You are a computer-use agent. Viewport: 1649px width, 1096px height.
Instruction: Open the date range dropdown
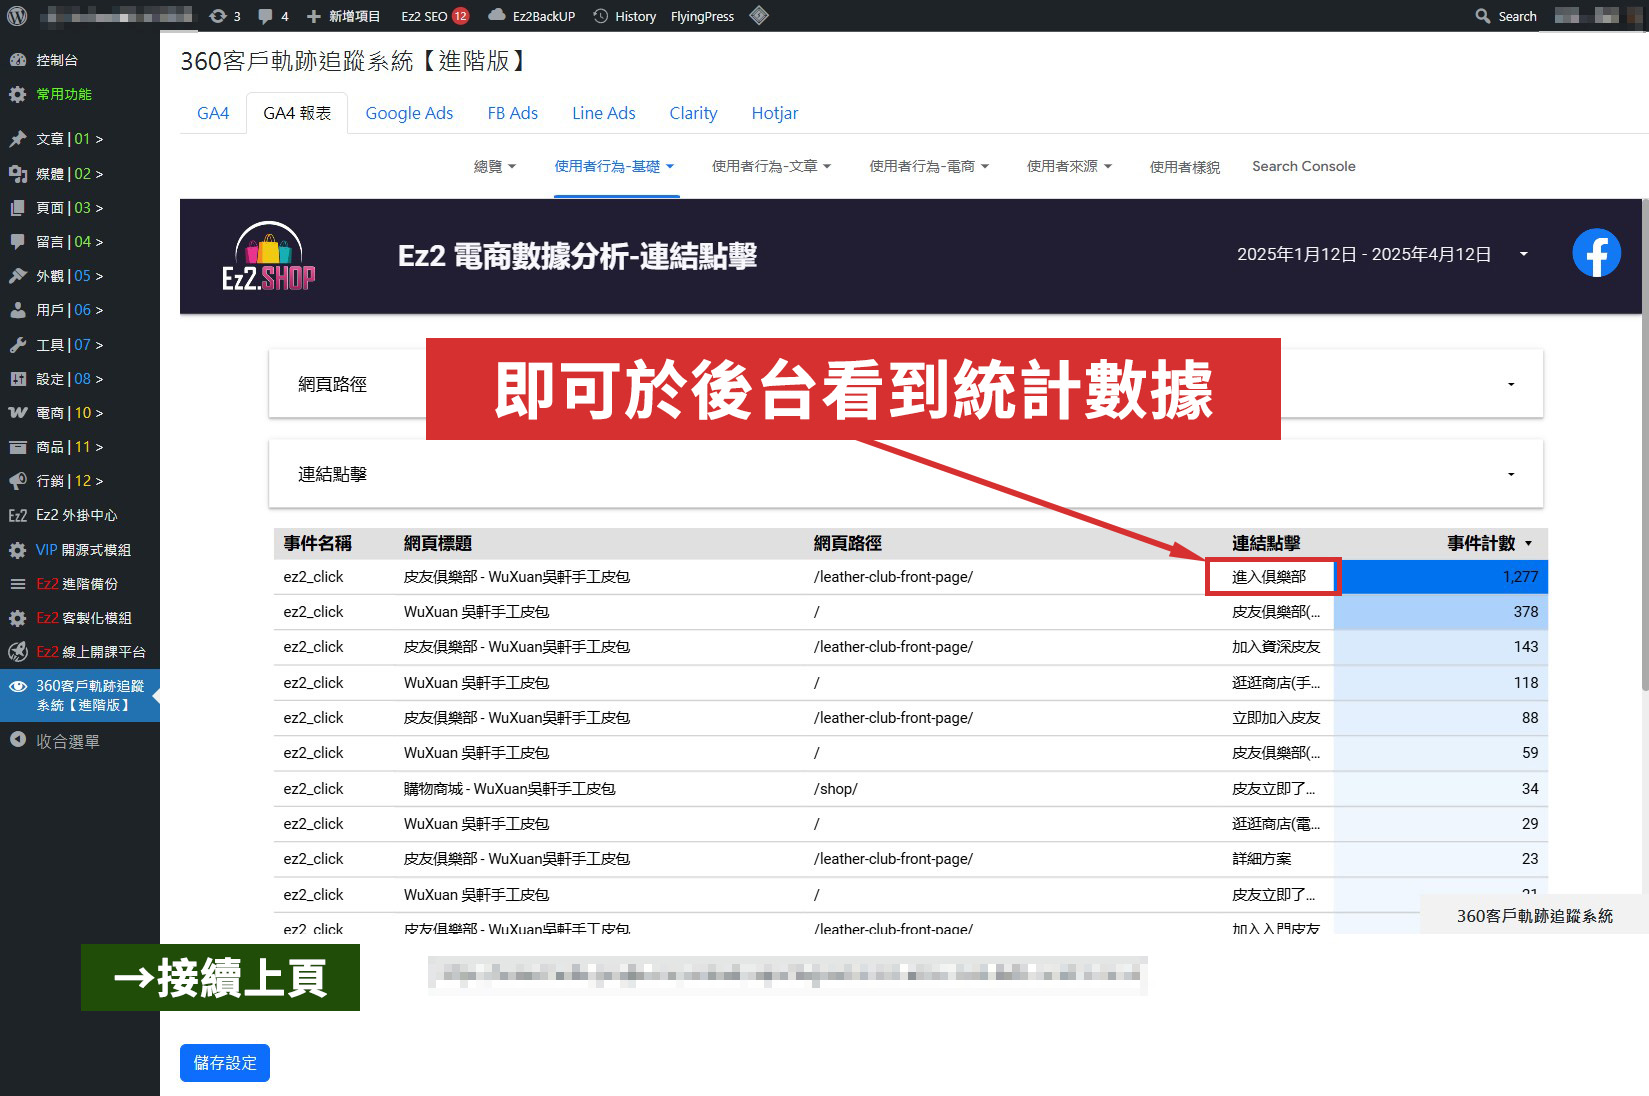pyautogui.click(x=1523, y=254)
